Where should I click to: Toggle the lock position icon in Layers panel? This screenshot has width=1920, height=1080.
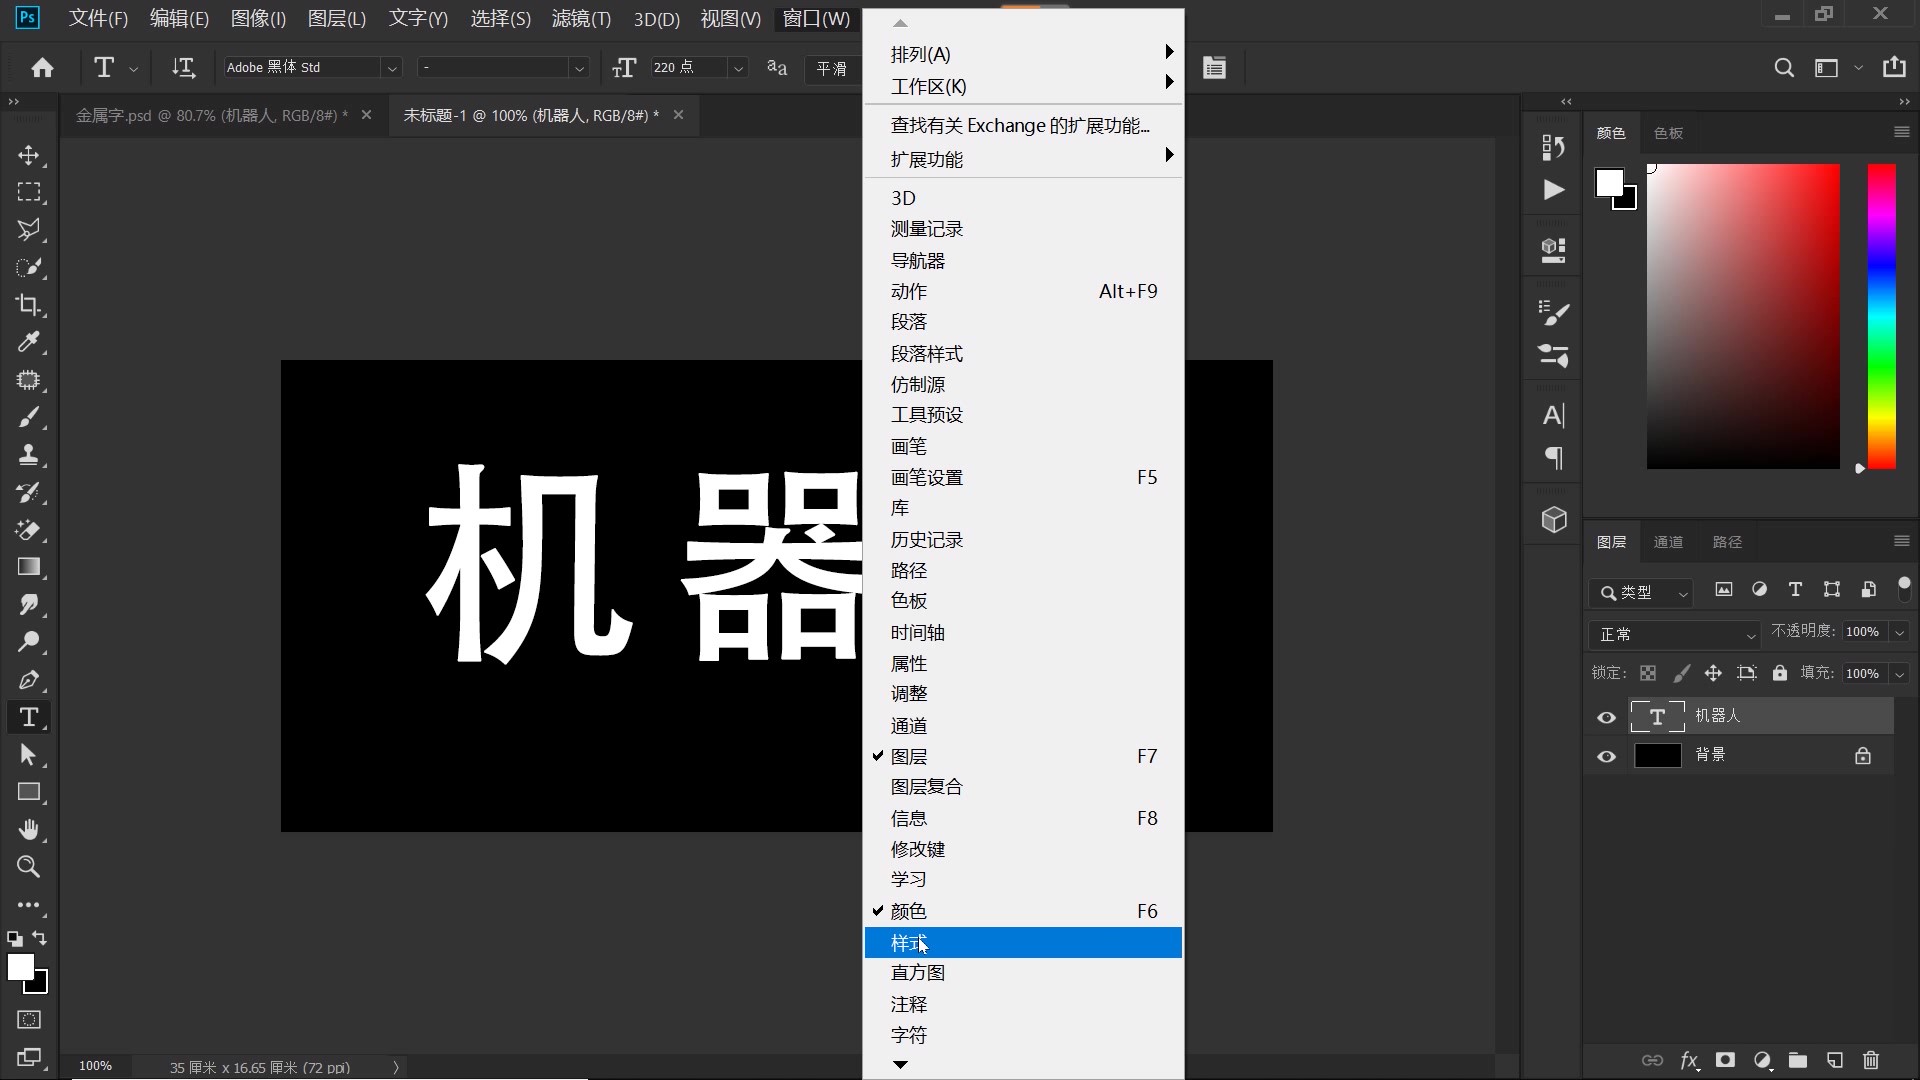(1714, 673)
